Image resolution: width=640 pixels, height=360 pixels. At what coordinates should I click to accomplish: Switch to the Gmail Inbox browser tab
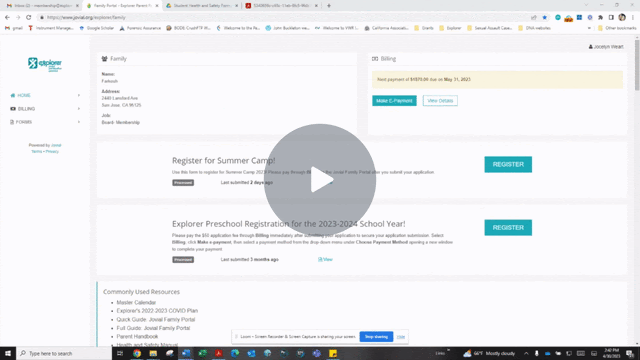(x=42, y=6)
